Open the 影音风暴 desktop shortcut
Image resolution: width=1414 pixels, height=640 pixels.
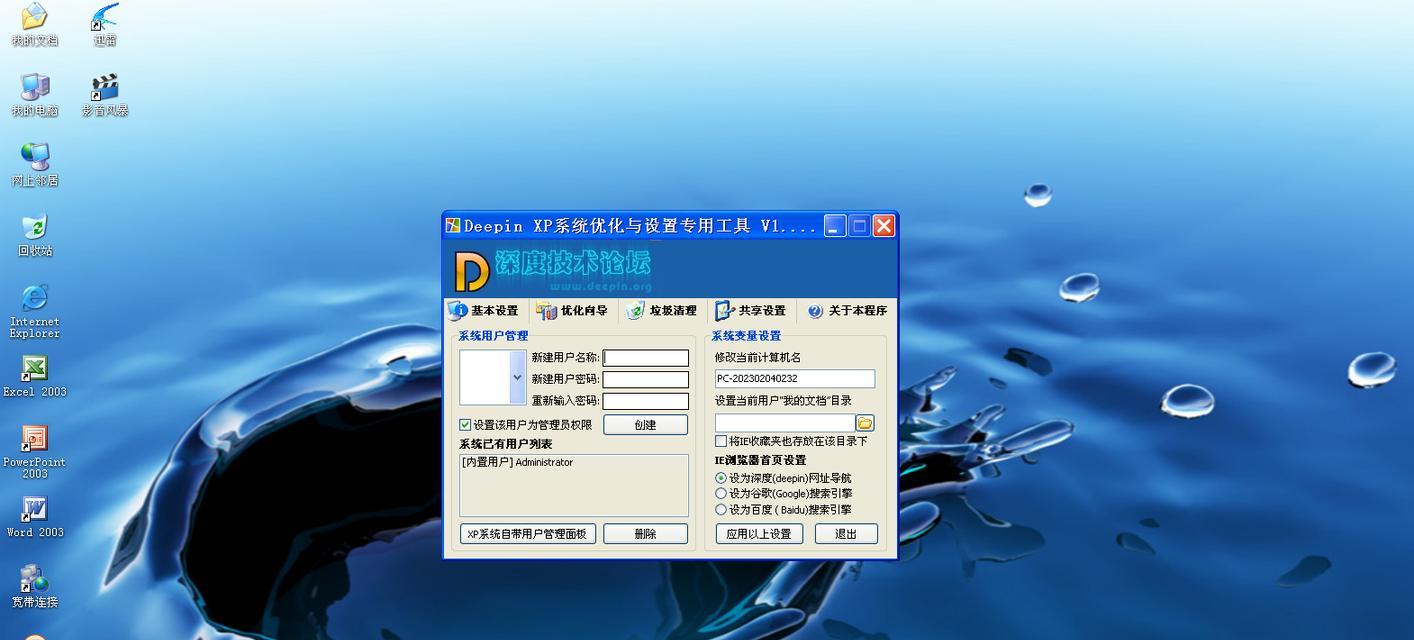(x=105, y=95)
